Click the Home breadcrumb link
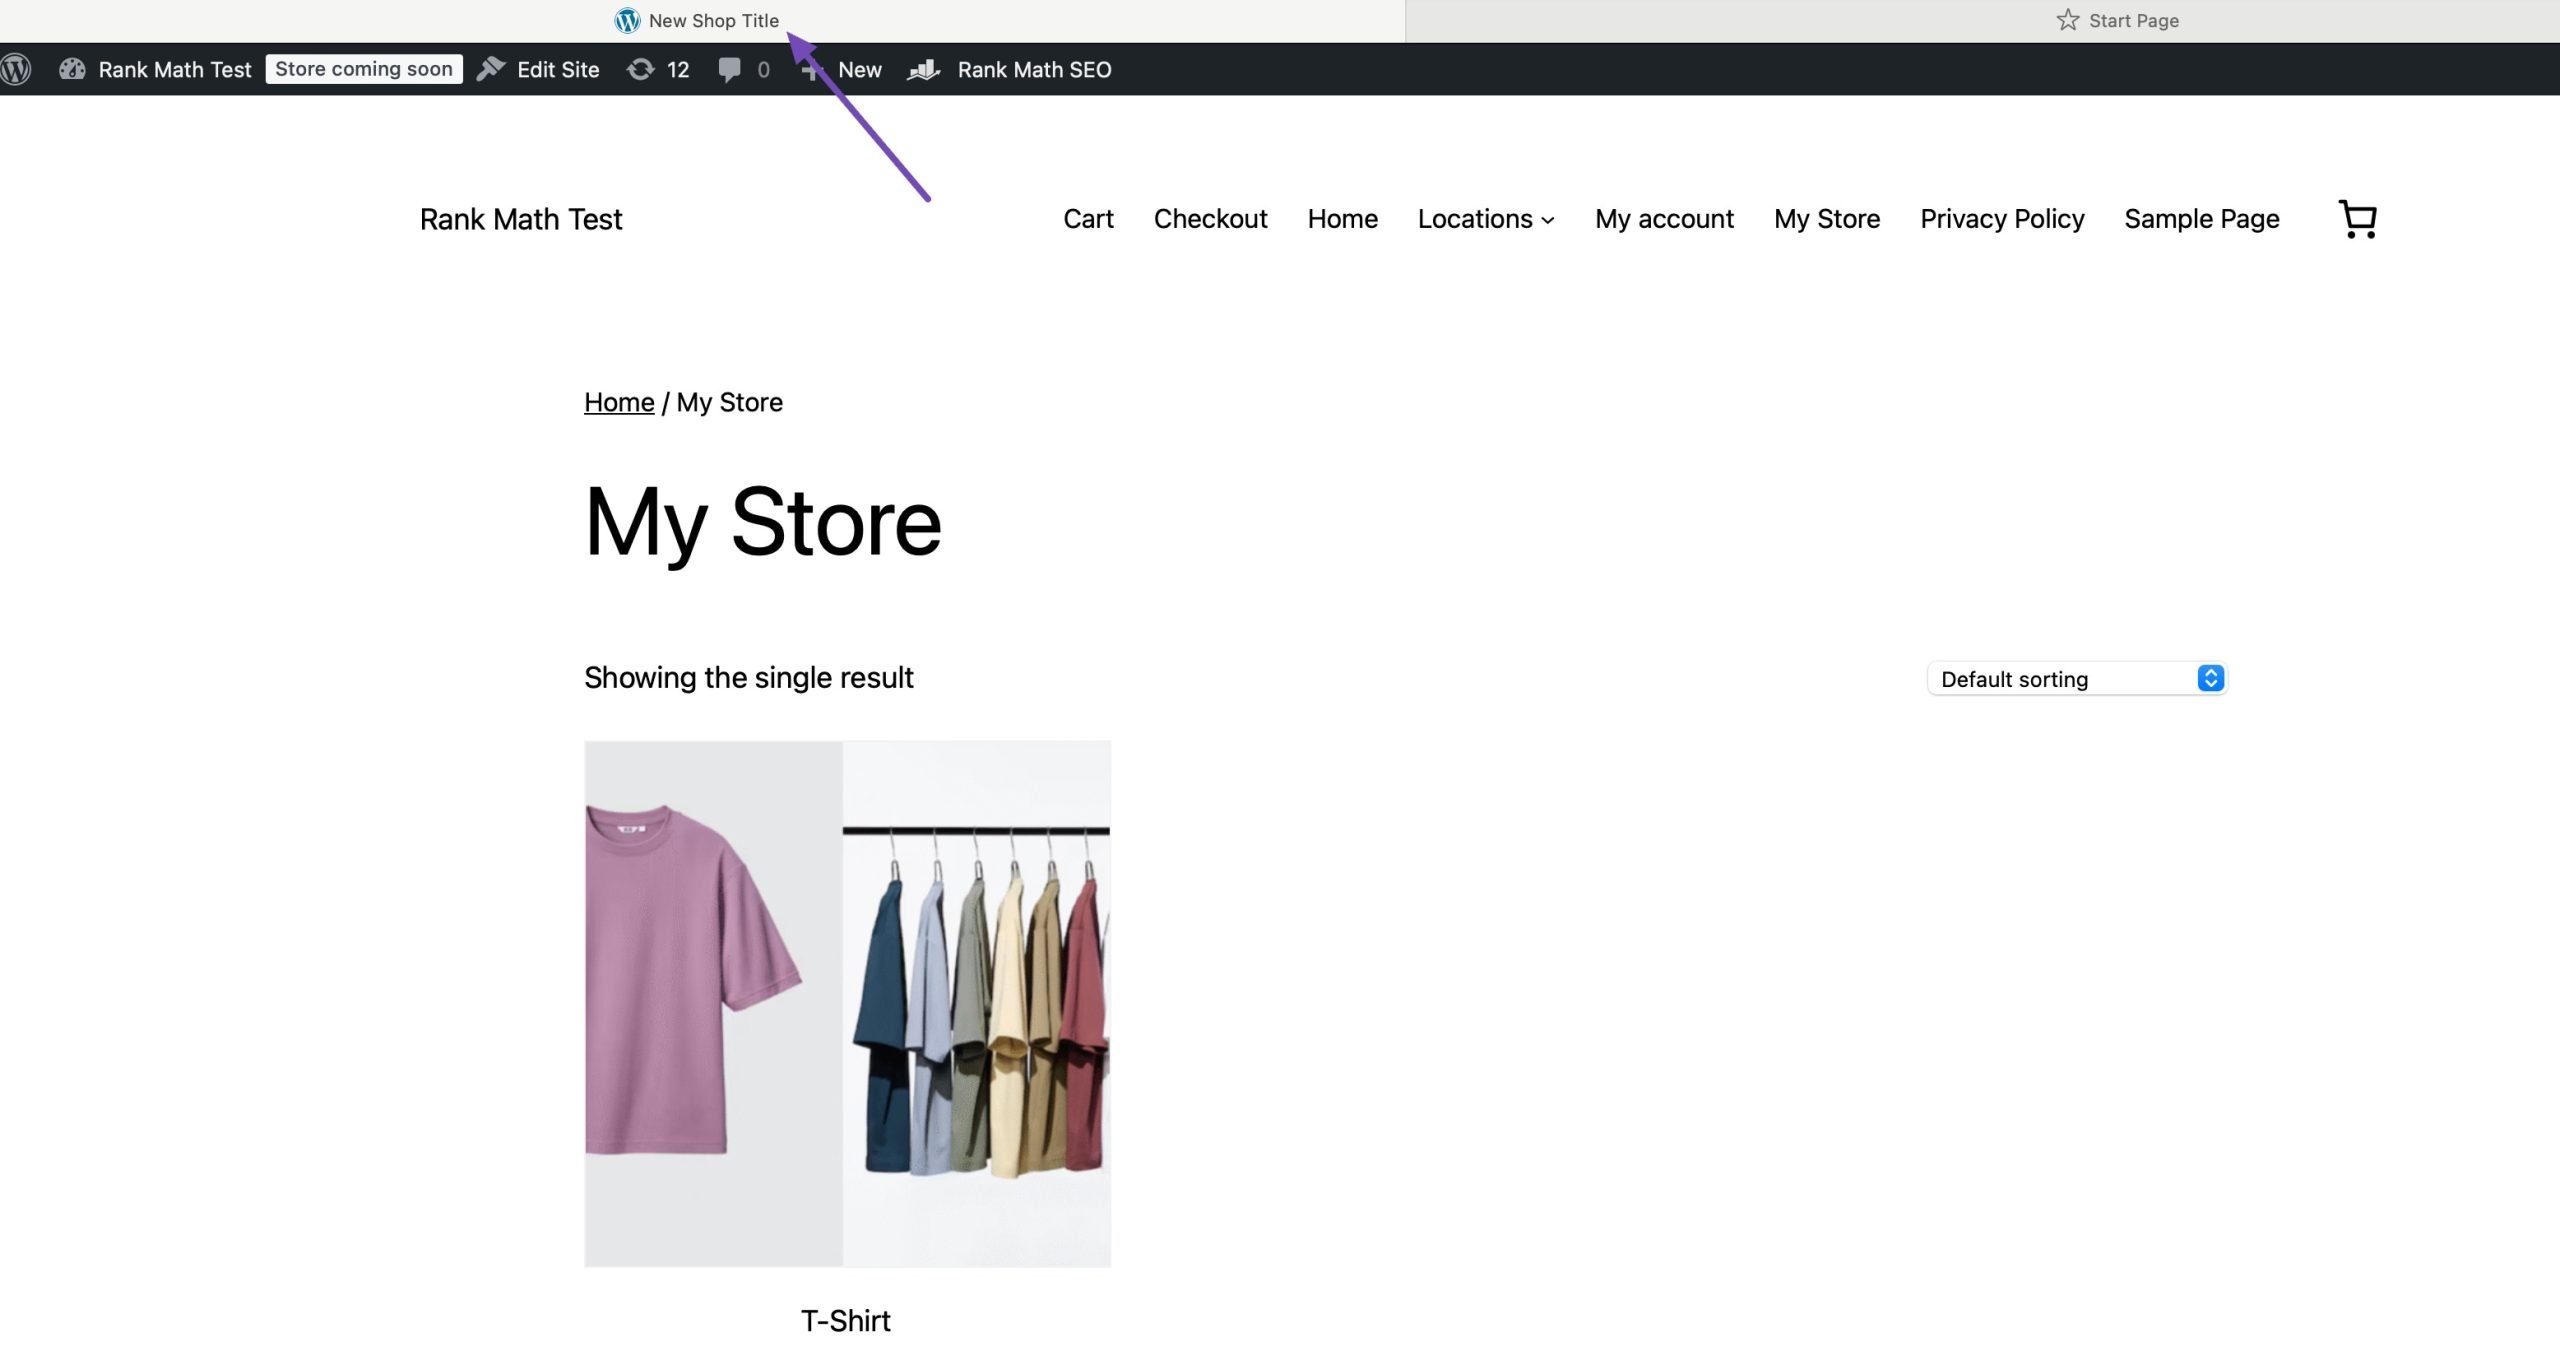This screenshot has width=2560, height=1351. tap(619, 402)
